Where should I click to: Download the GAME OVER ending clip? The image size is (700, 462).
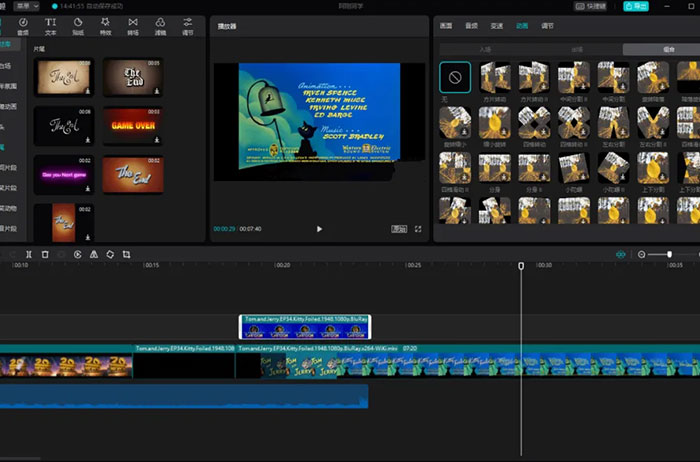157,140
